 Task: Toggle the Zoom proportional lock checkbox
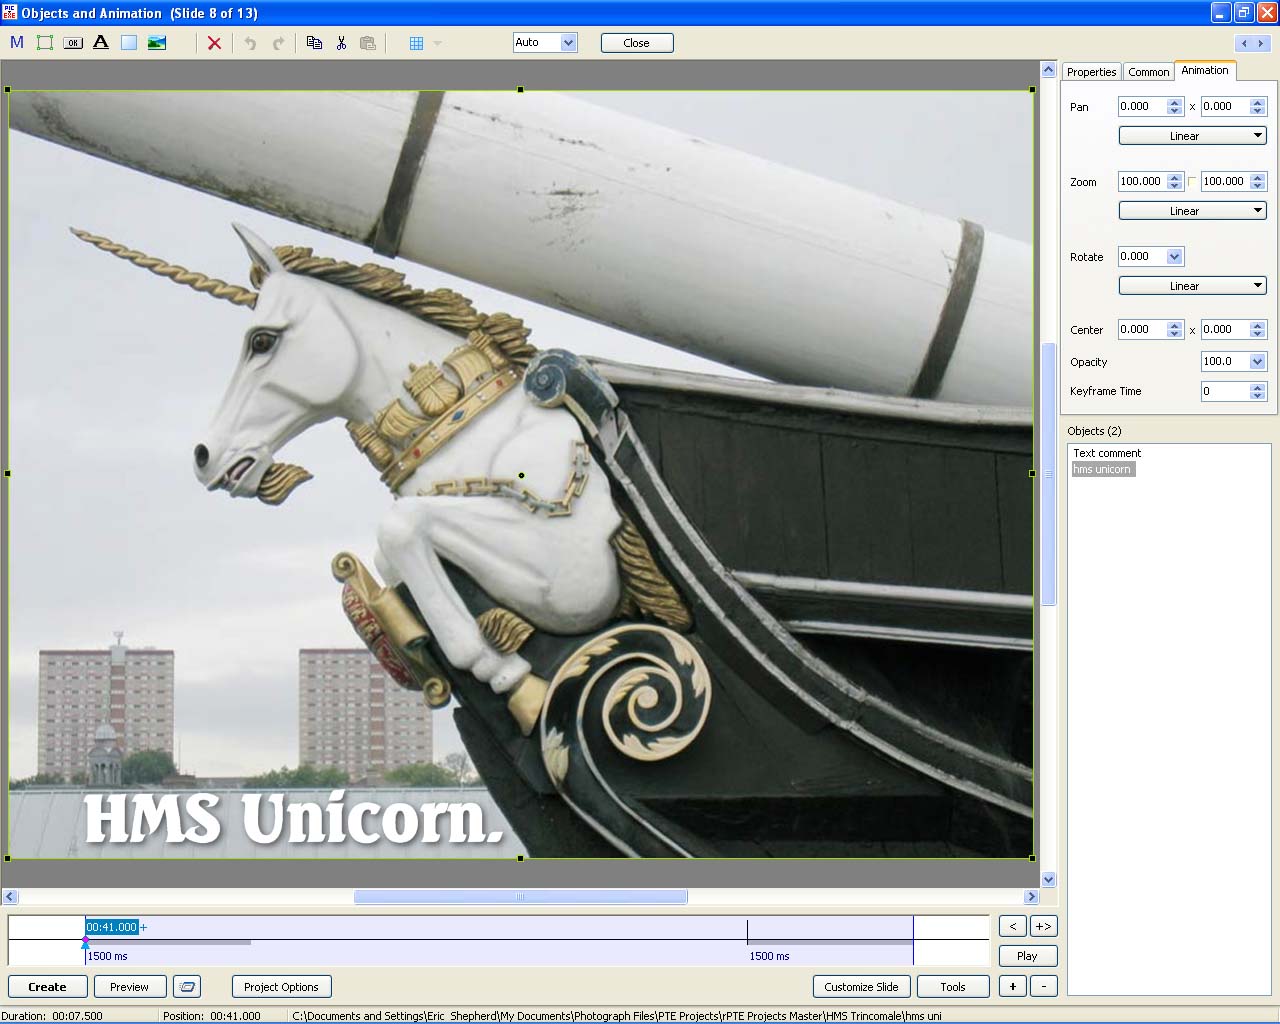(1192, 181)
